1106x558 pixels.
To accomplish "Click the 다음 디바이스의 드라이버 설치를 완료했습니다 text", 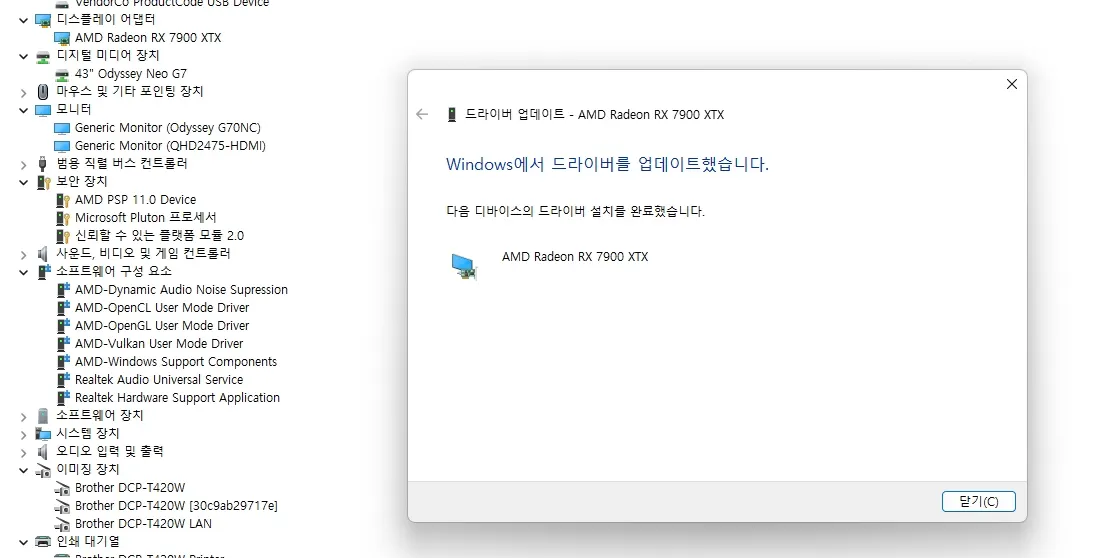I will coord(576,211).
